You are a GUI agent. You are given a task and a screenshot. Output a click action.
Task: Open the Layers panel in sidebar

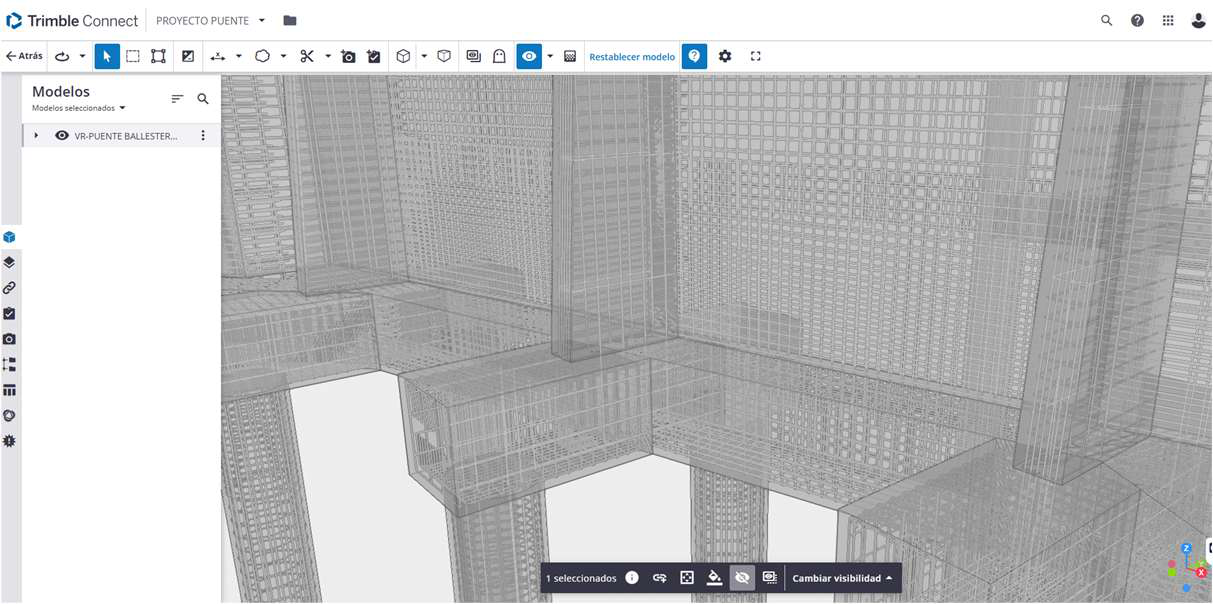click(x=9, y=263)
